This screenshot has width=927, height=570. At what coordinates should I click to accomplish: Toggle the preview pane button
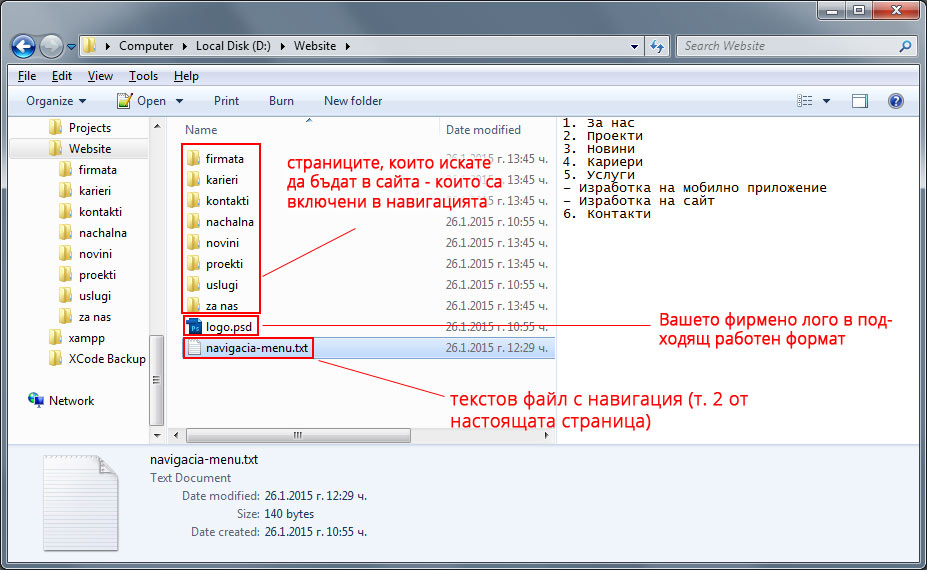tap(859, 101)
